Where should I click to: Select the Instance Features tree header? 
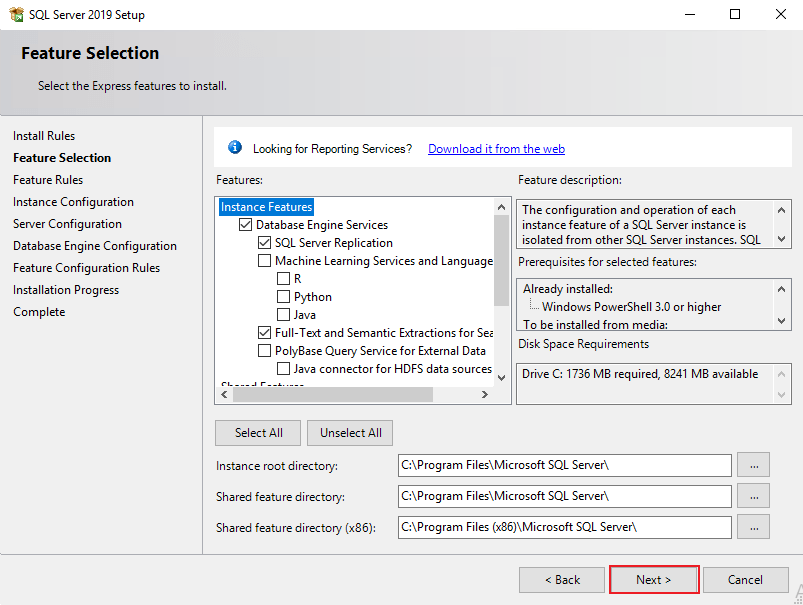266,206
